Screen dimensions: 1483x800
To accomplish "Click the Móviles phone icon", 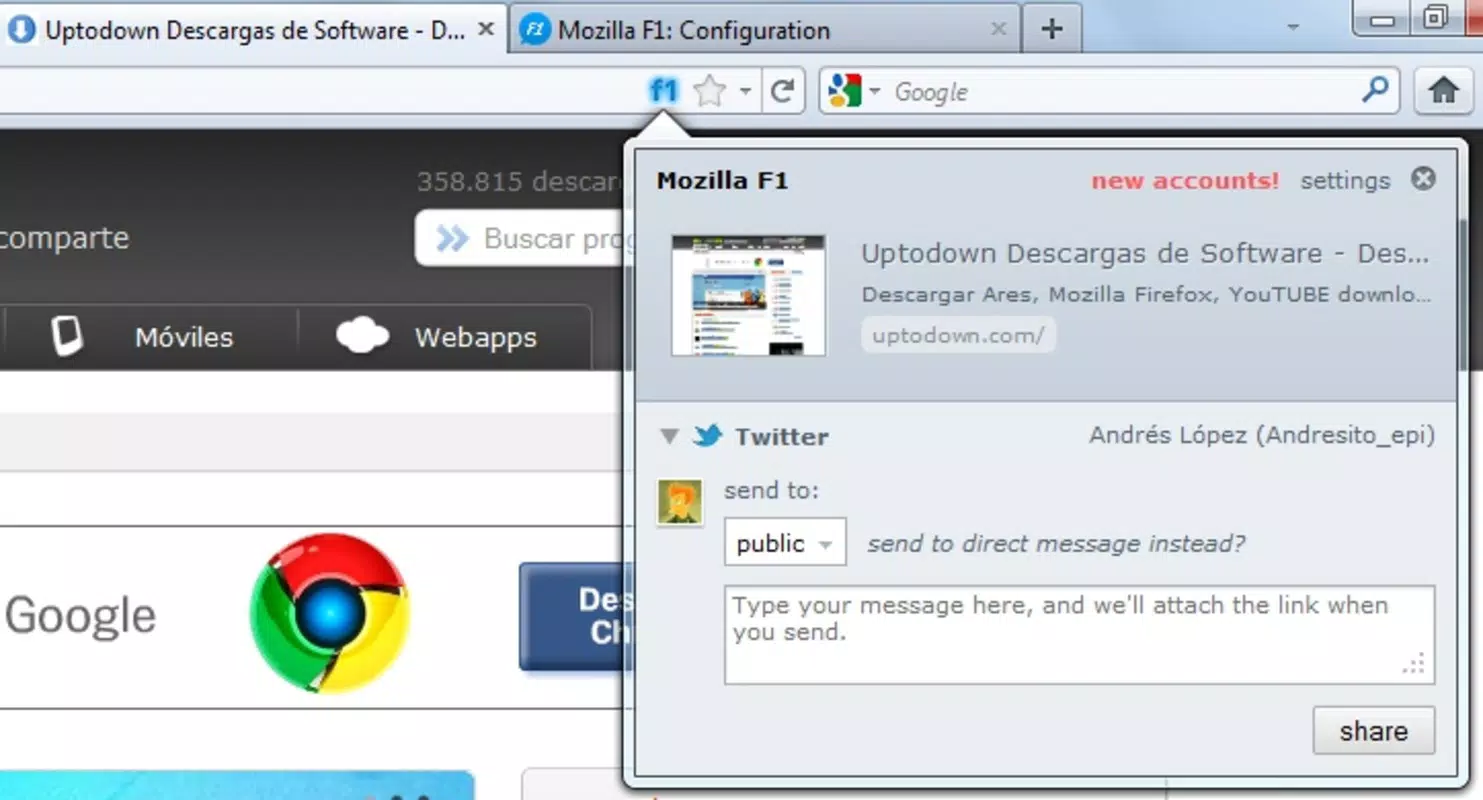I will pos(67,337).
